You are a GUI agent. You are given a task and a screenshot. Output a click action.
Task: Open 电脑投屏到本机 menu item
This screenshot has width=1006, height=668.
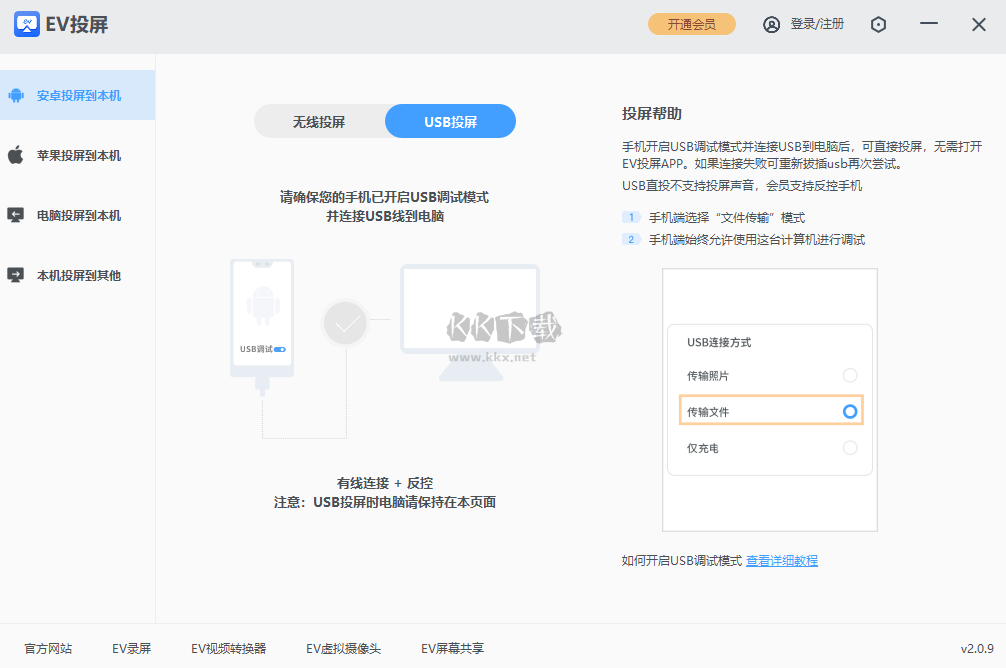[x=78, y=216]
